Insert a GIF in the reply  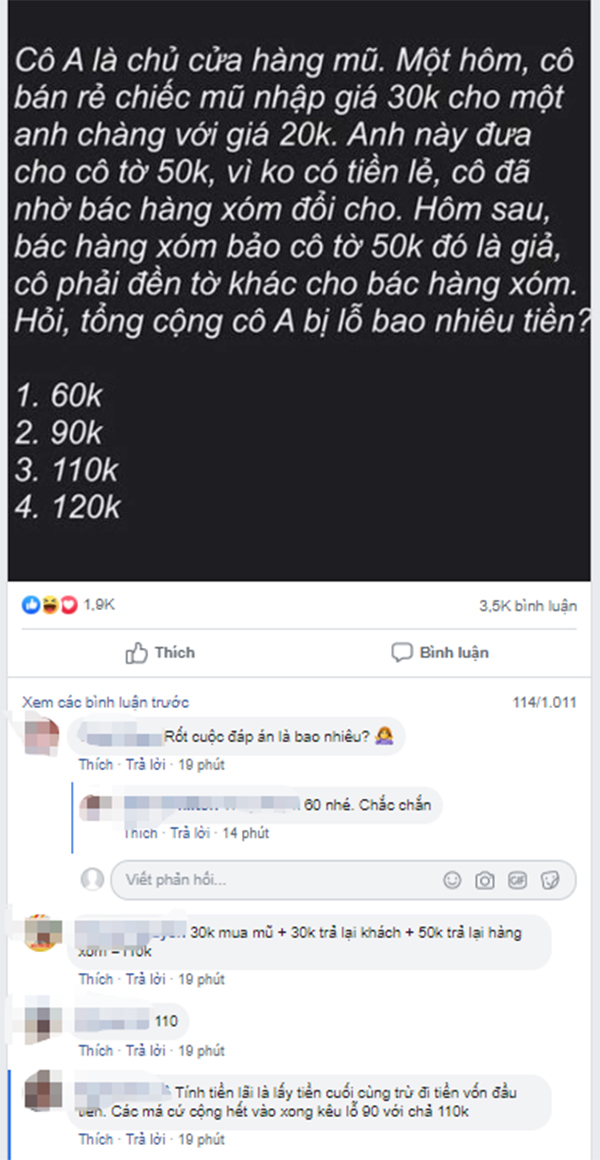tap(516, 880)
